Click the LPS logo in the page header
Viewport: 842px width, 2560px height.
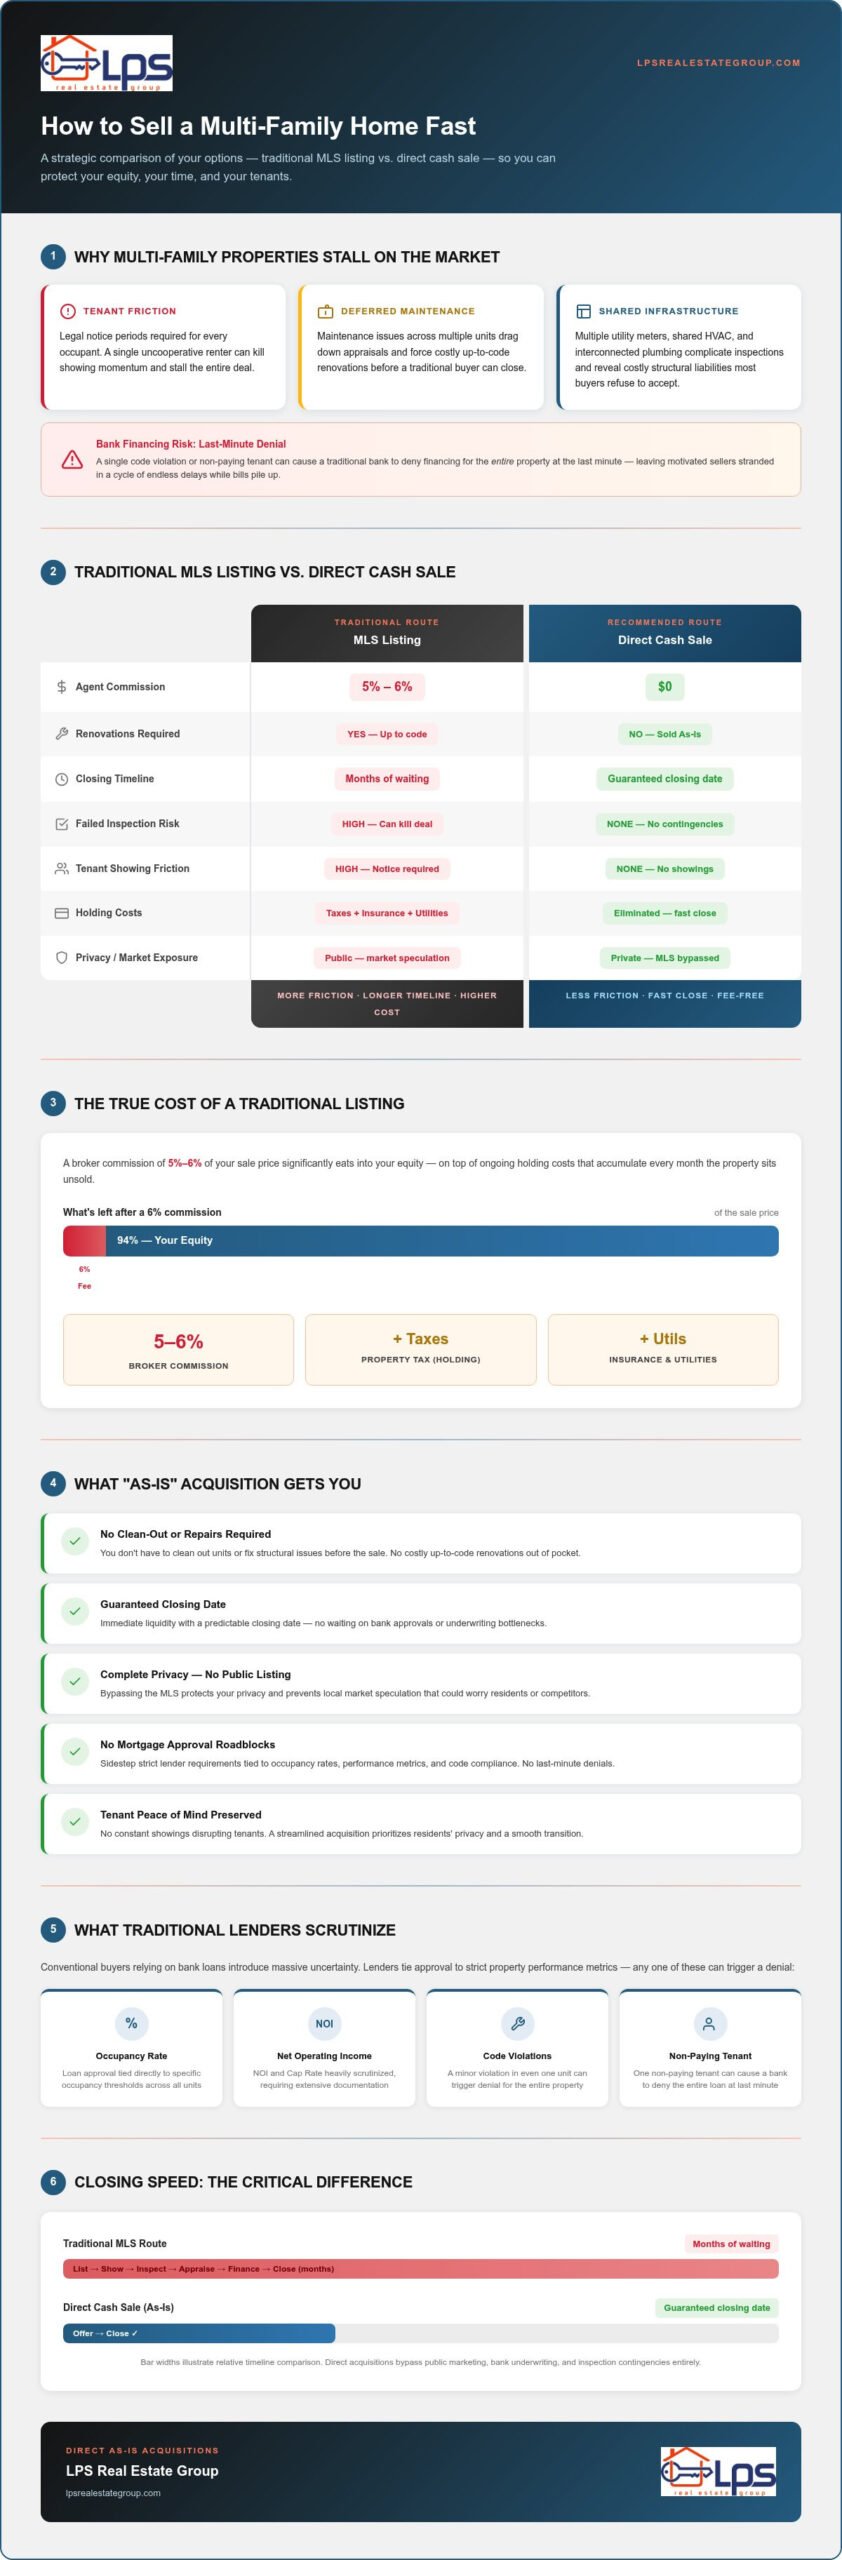106,63
